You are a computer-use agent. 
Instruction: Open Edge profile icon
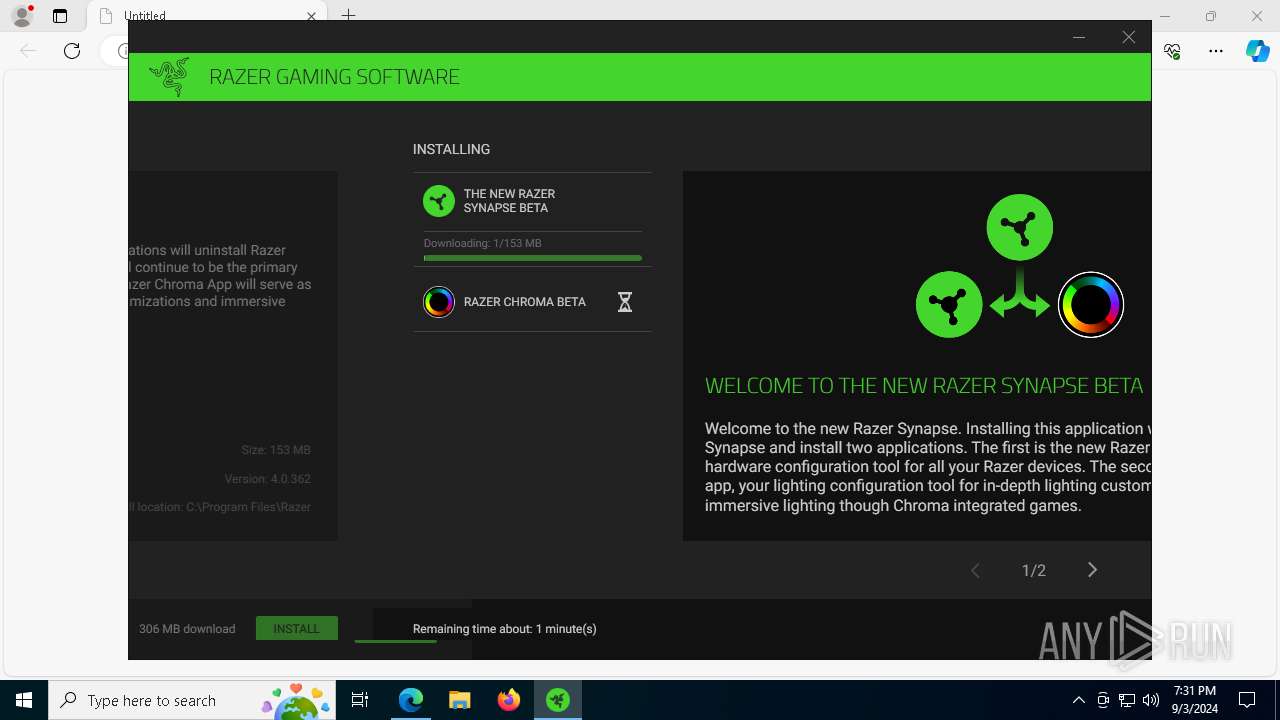[x=21, y=16]
